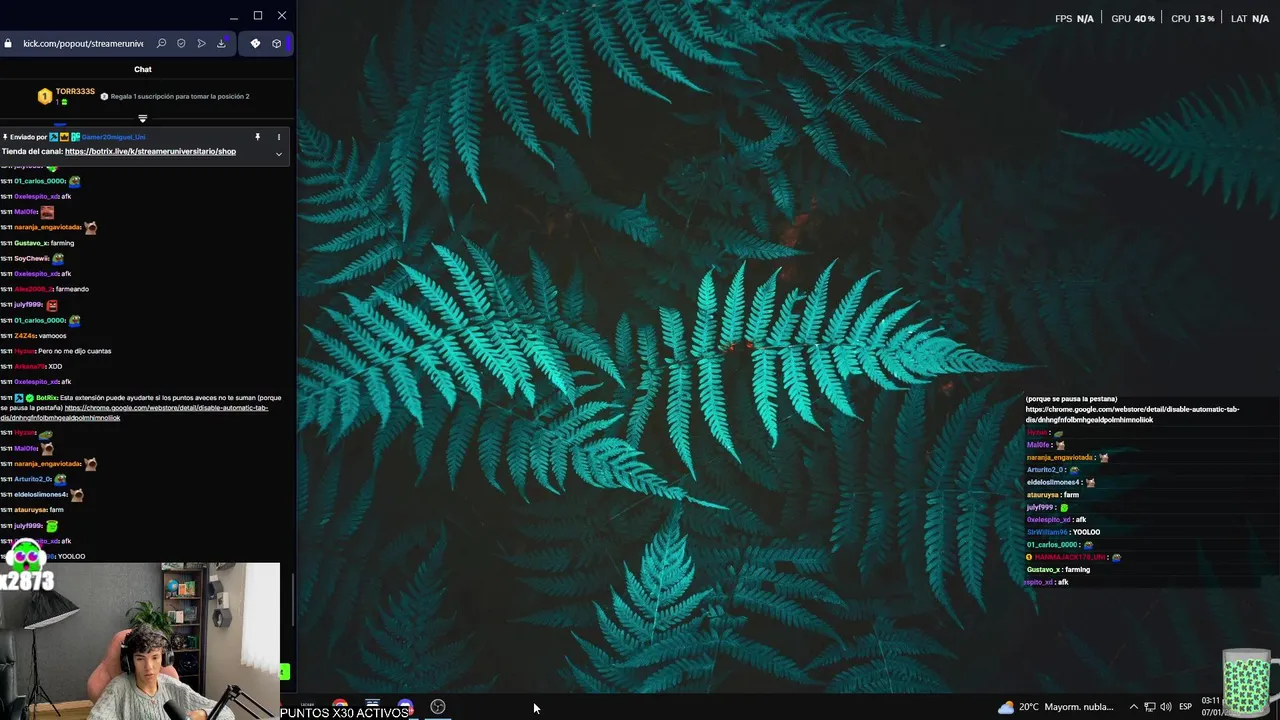1280x720 pixels.
Task: Open the three-dot menu on pinned message
Action: (x=279, y=137)
